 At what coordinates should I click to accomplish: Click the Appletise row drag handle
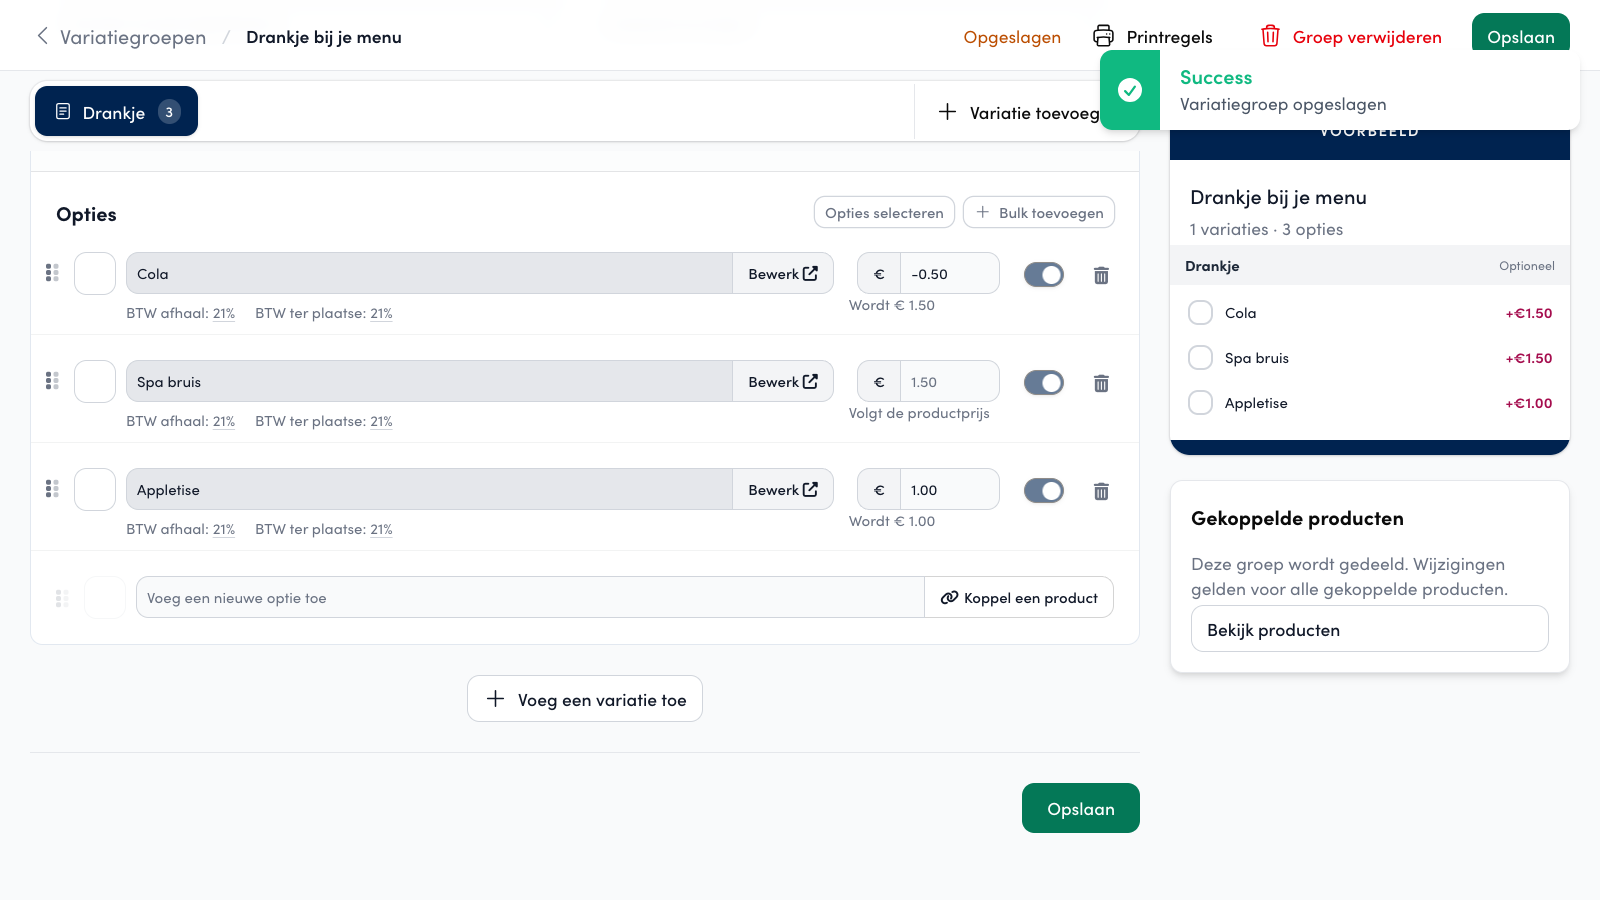click(52, 489)
